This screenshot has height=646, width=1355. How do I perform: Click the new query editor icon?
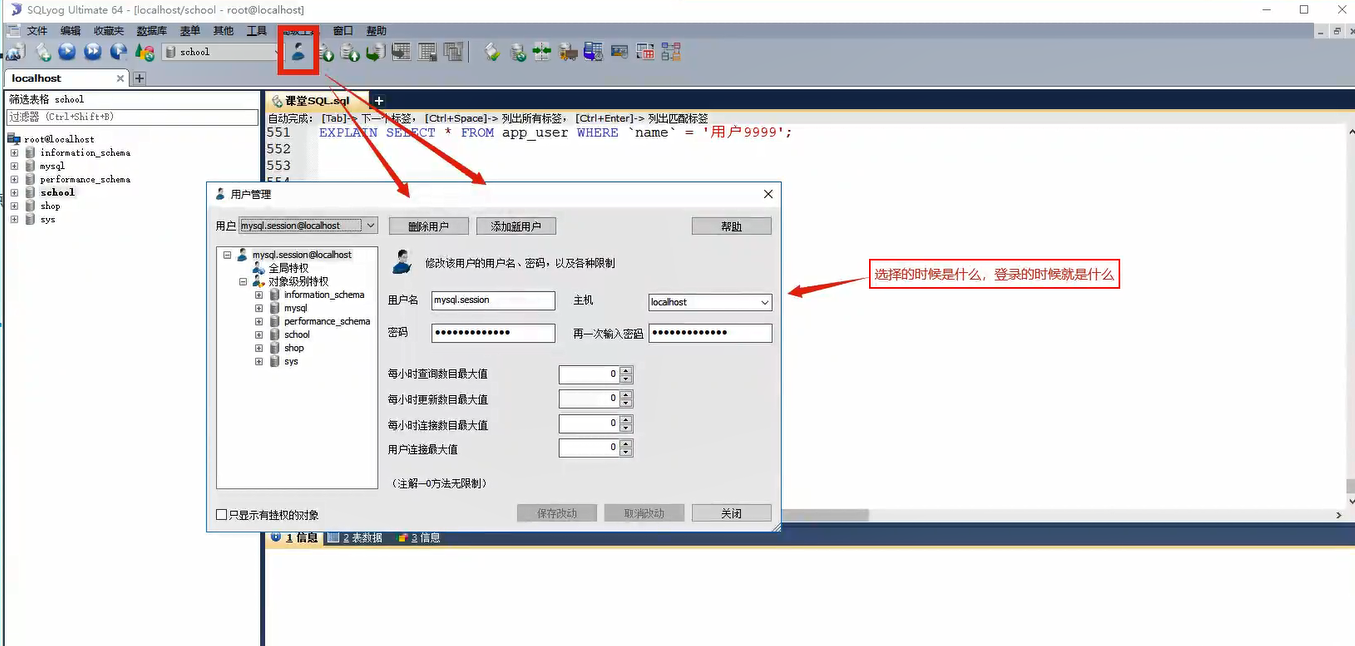[x=43, y=52]
